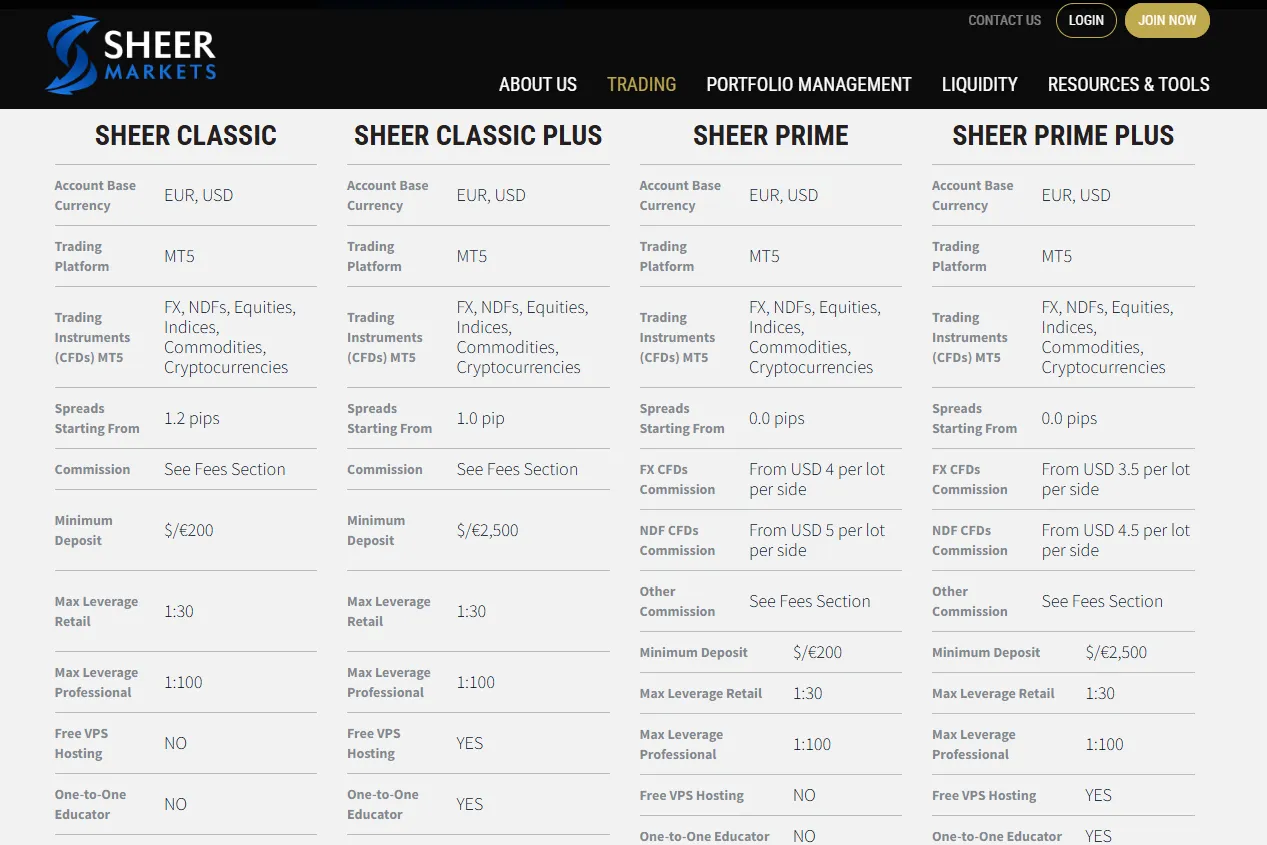Image resolution: width=1267 pixels, height=845 pixels.
Task: Click Sheer Classic Plus Free VPS Hosting 'YES'
Action: [470, 743]
